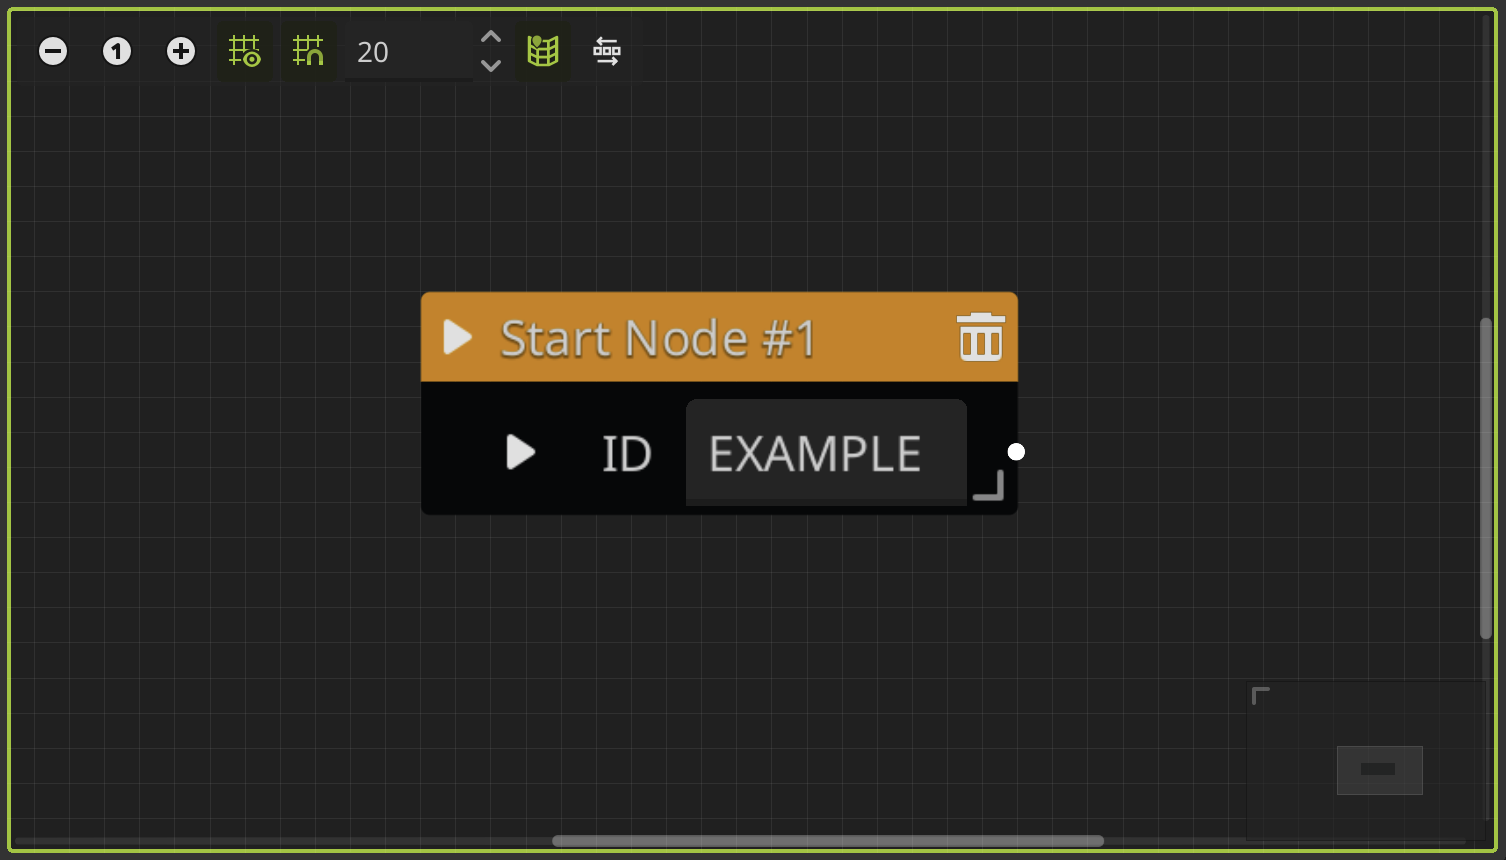This screenshot has height=860, width=1506.
Task: Toggle snap-to-grid with the magnet-grid icon
Action: click(309, 51)
